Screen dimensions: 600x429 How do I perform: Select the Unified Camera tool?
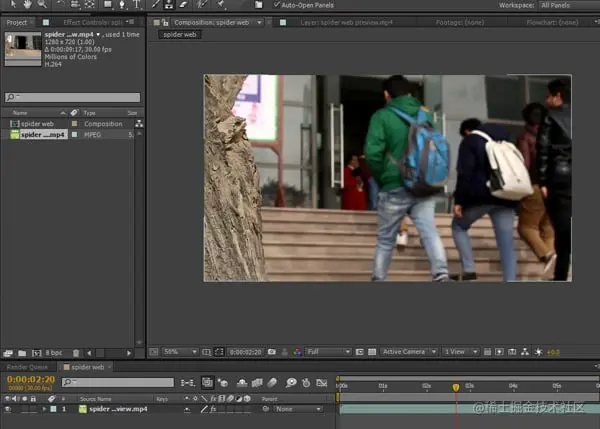coord(75,4)
